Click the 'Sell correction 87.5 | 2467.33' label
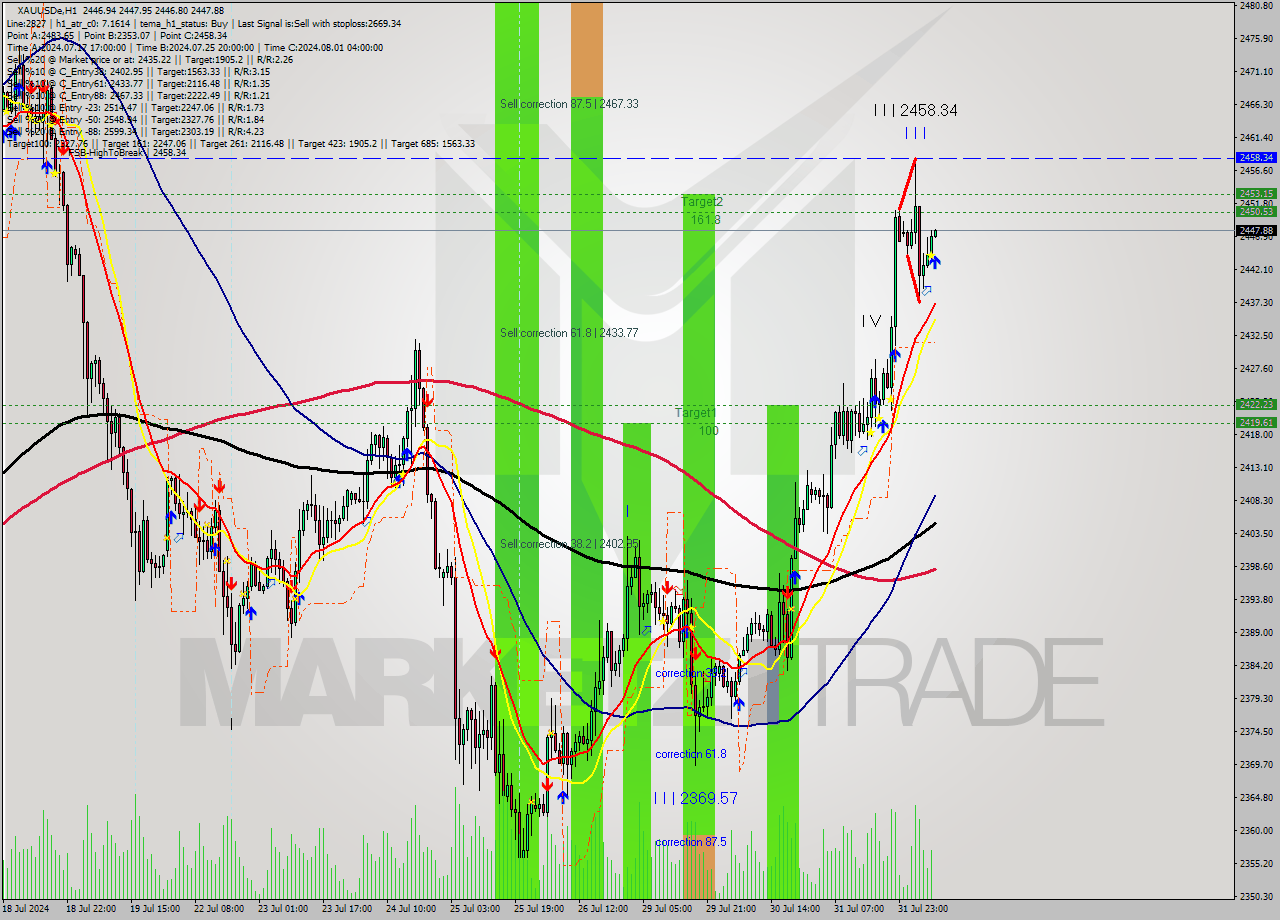This screenshot has height=920, width=1280. [x=569, y=104]
